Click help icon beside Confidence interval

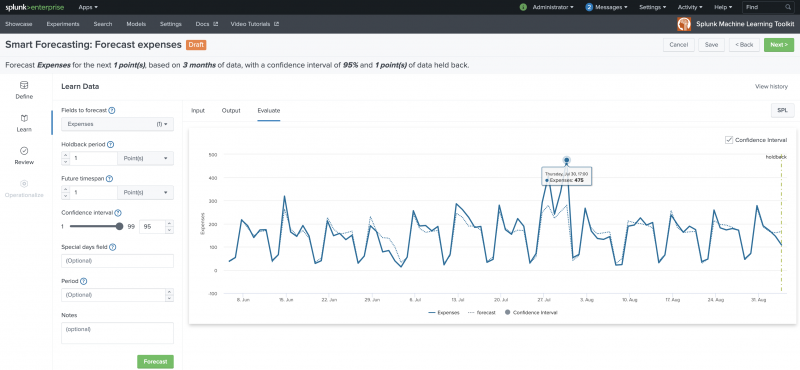tap(118, 213)
